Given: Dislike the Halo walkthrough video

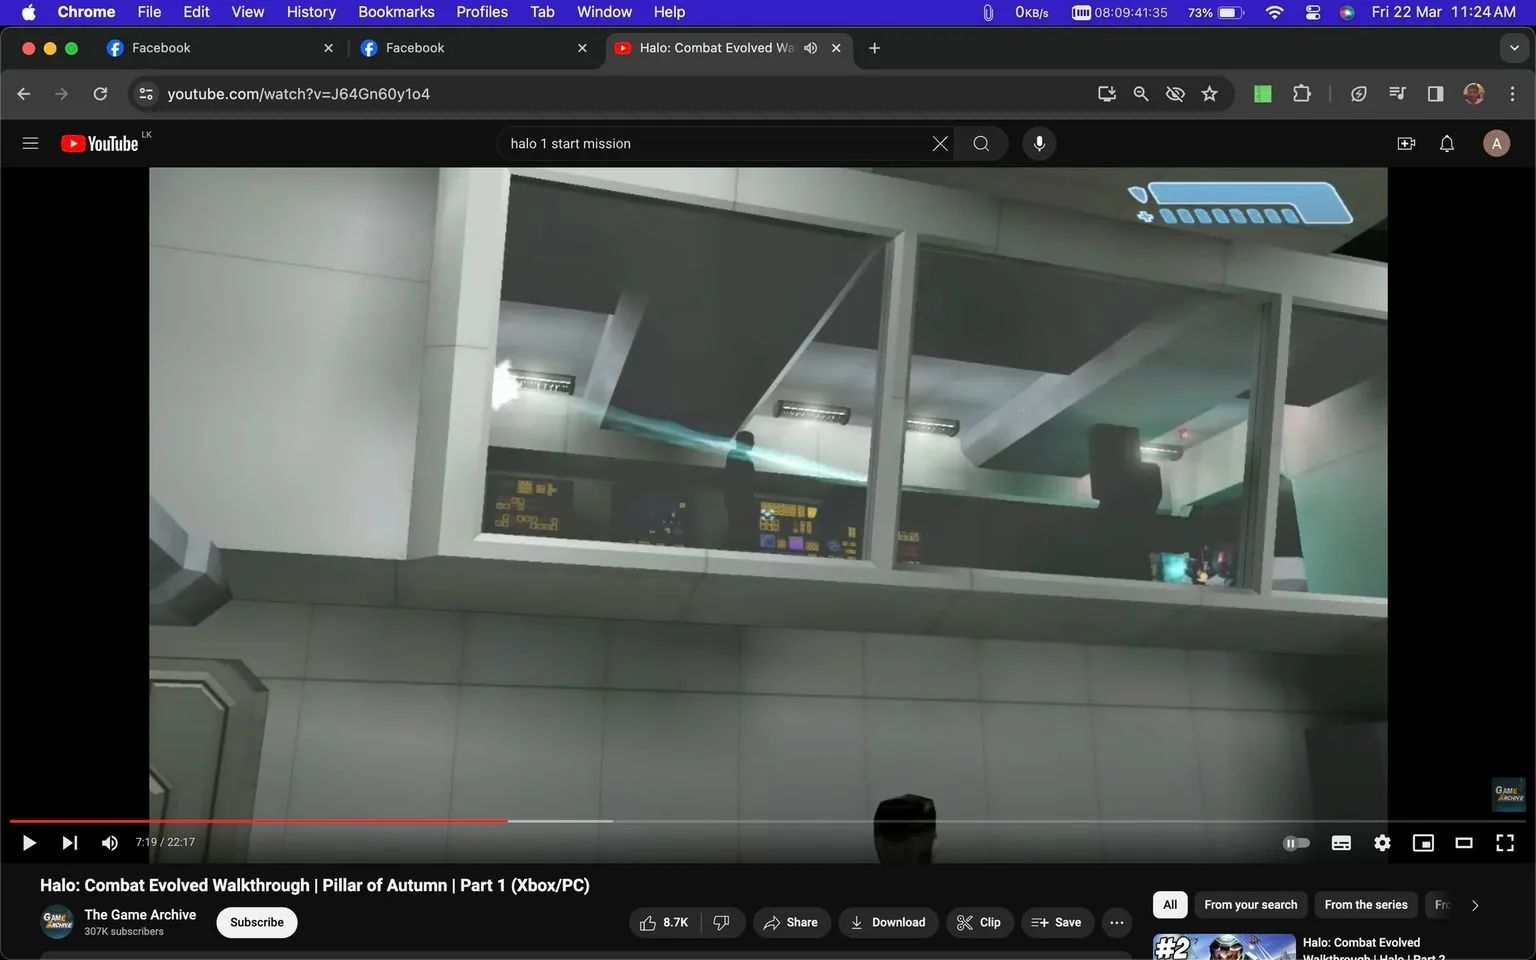Looking at the screenshot, I should coord(721,922).
